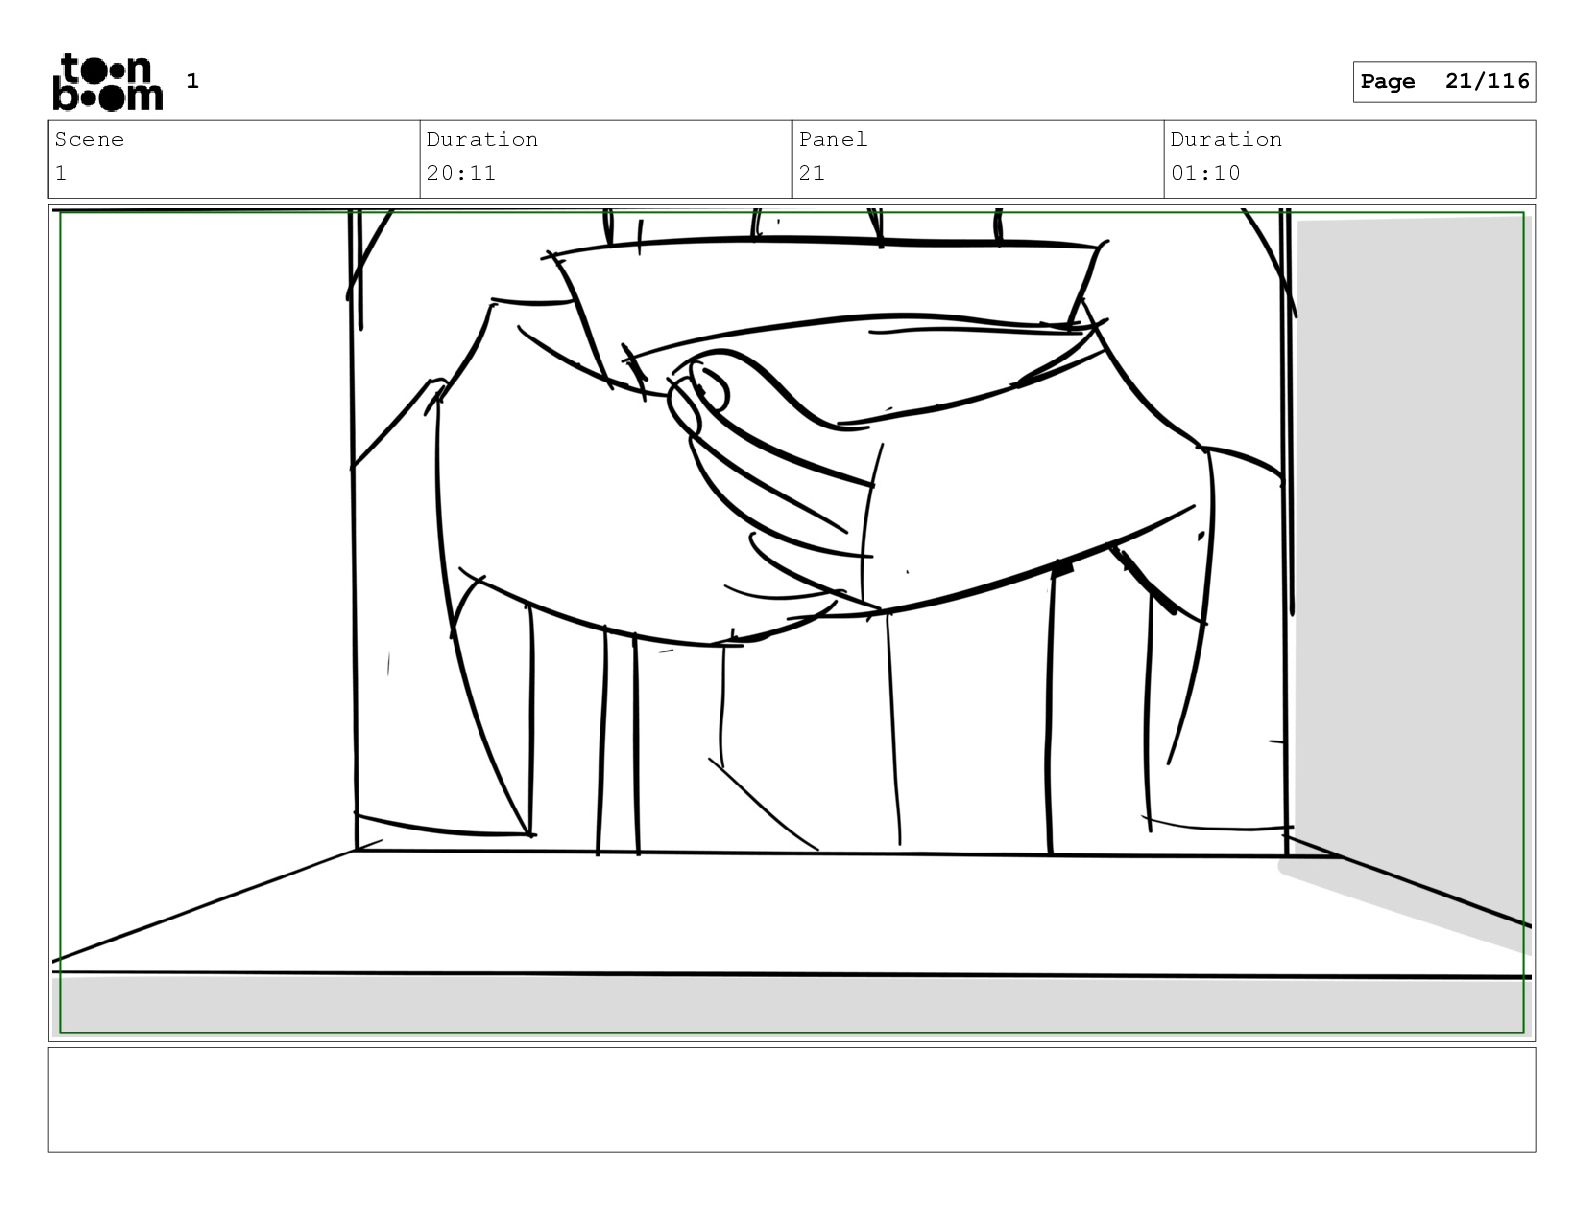
Task: Click the project title number beside logo
Action: pyautogui.click(x=193, y=81)
